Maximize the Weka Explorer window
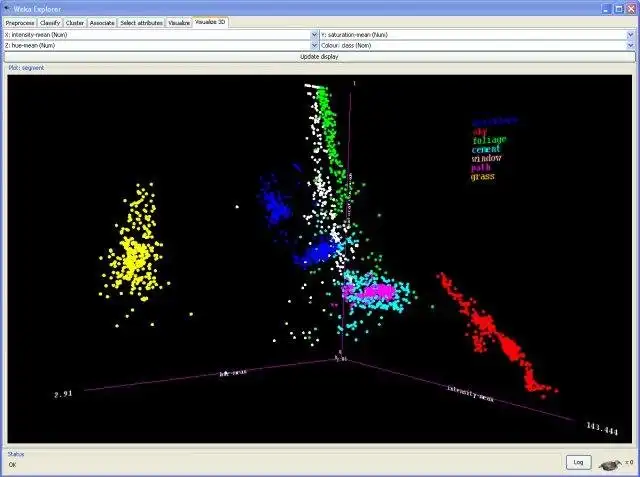640x477 pixels. [619, 9]
